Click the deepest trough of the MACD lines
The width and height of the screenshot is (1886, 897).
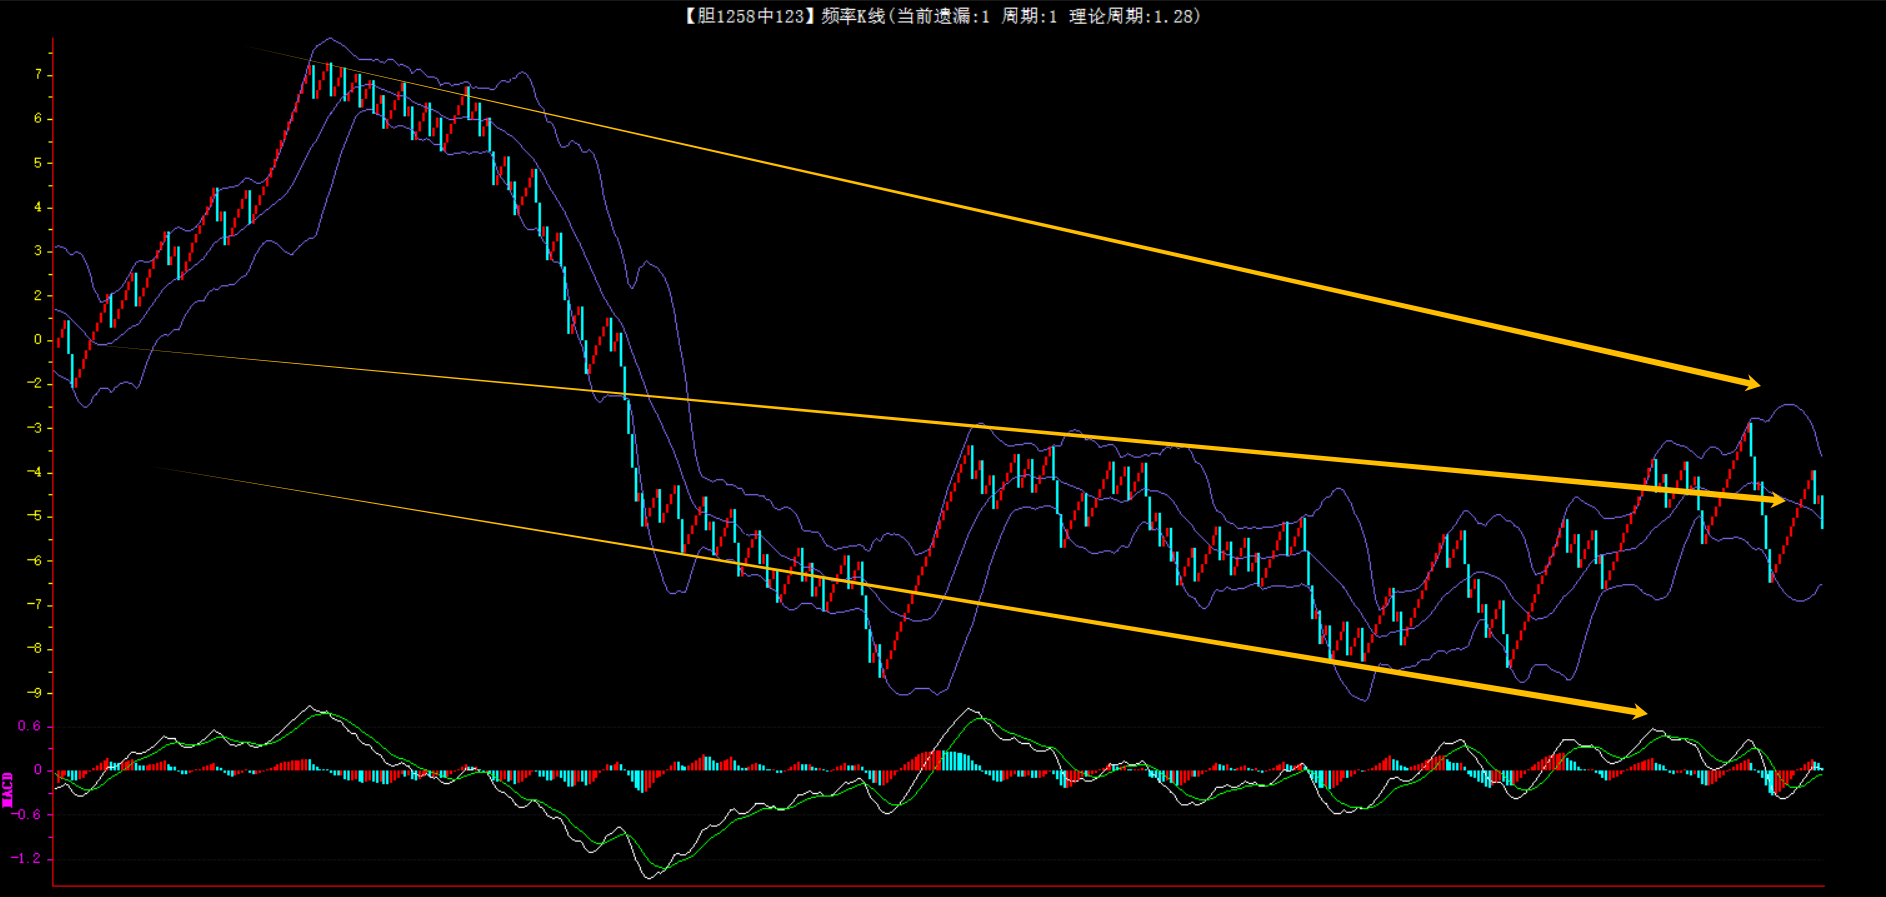click(650, 876)
